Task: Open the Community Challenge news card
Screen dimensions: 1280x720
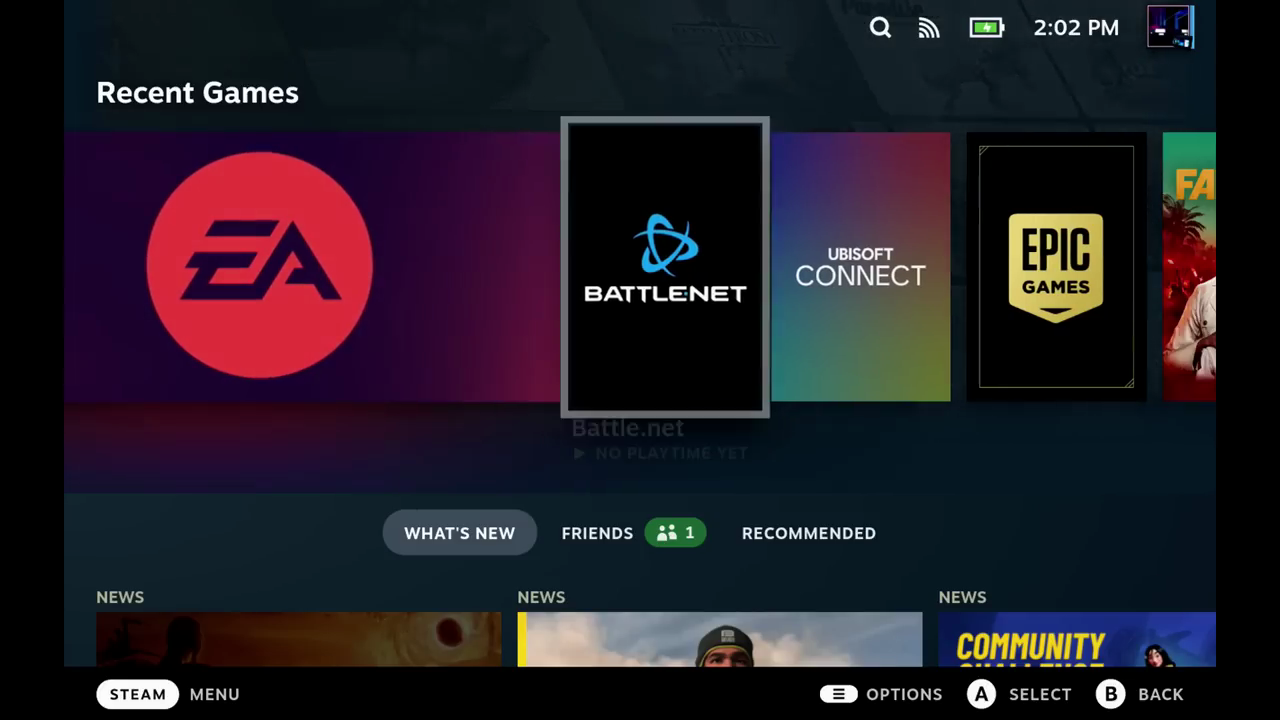Action: (1077, 639)
